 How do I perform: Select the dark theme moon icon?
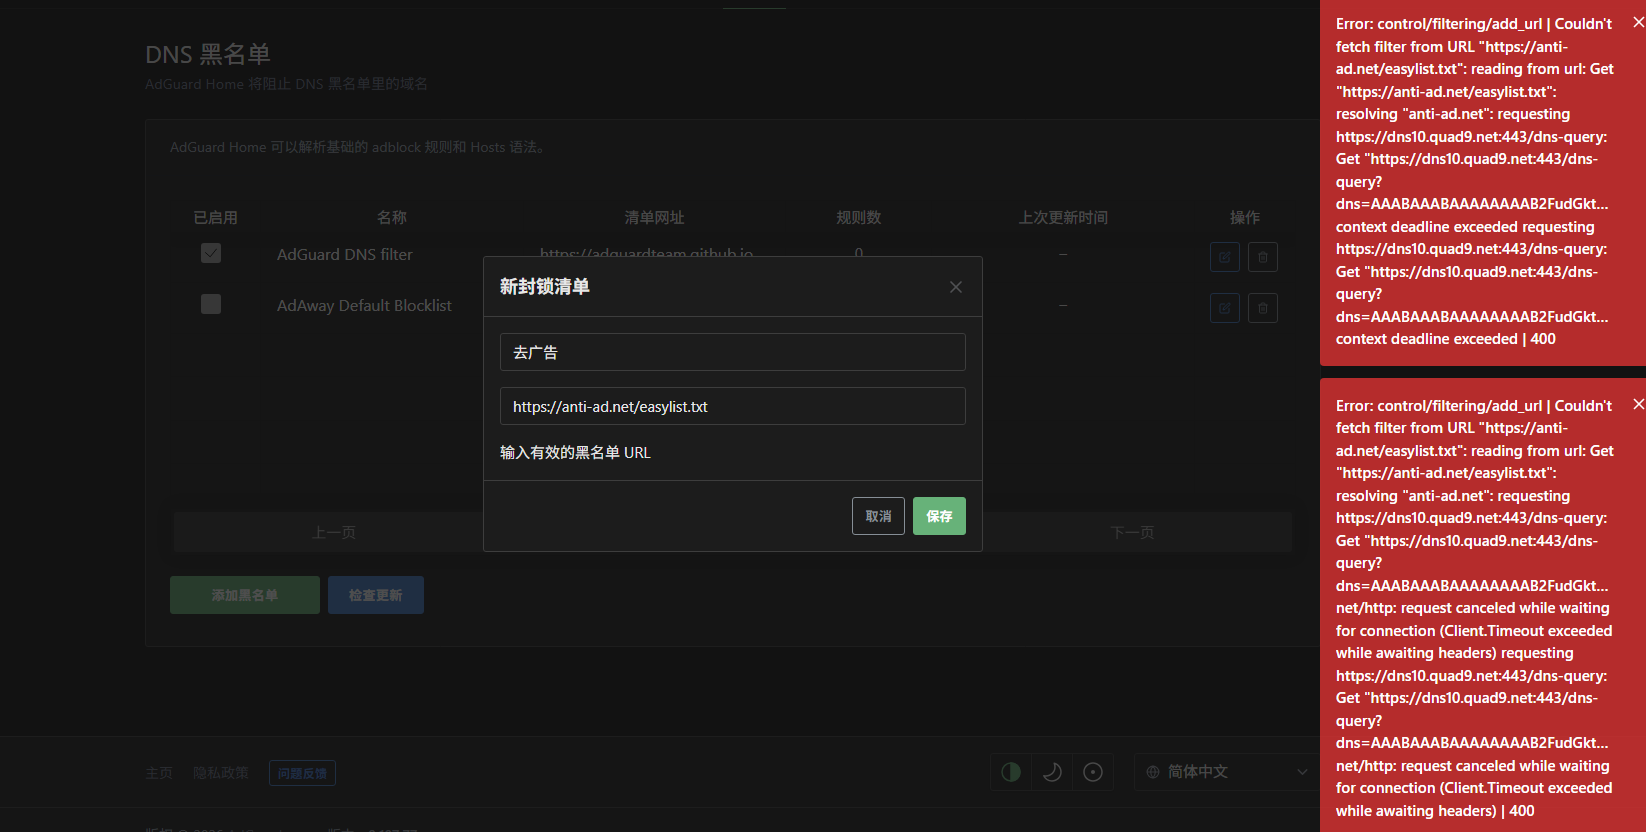coord(1052,772)
